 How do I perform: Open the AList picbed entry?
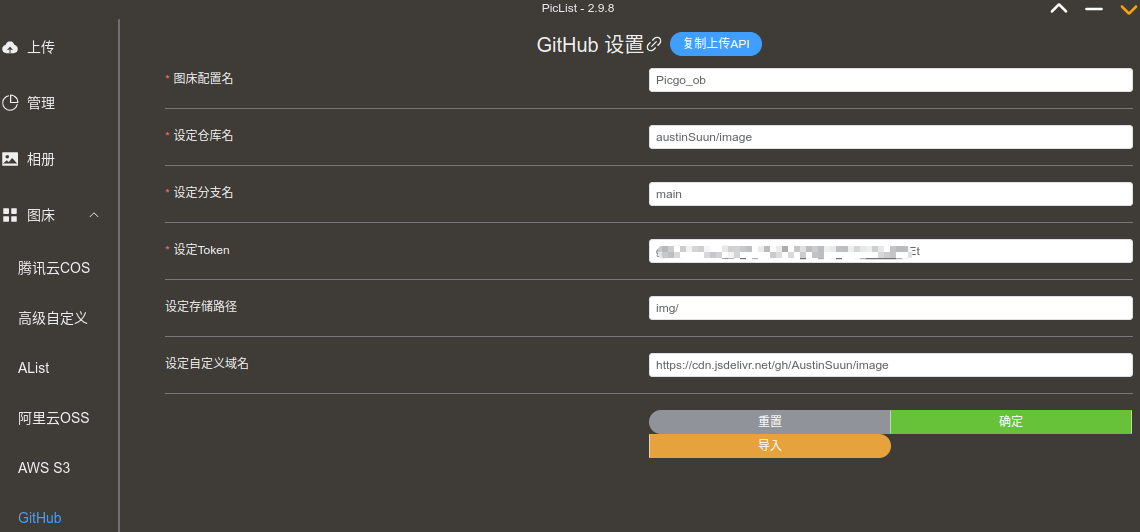tap(33, 368)
